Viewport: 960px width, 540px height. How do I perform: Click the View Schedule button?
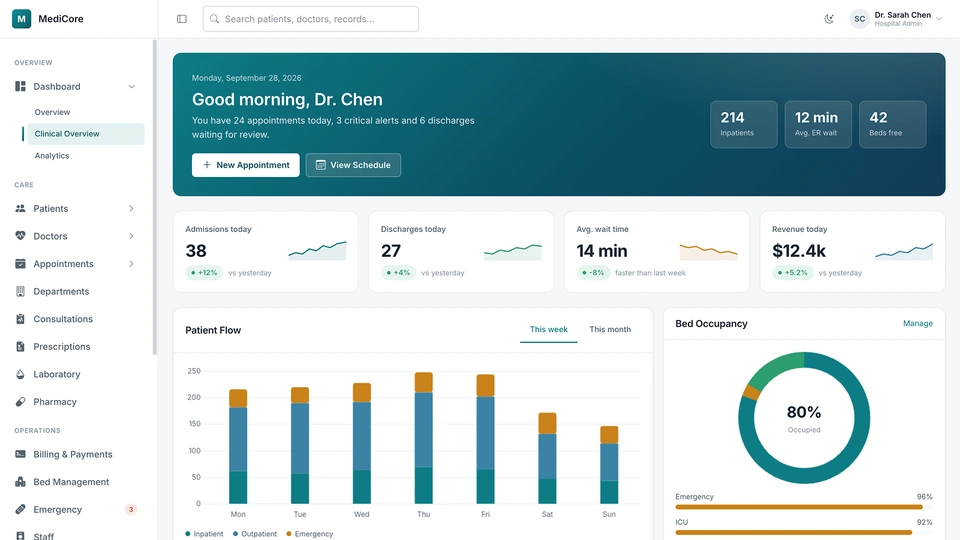[353, 165]
